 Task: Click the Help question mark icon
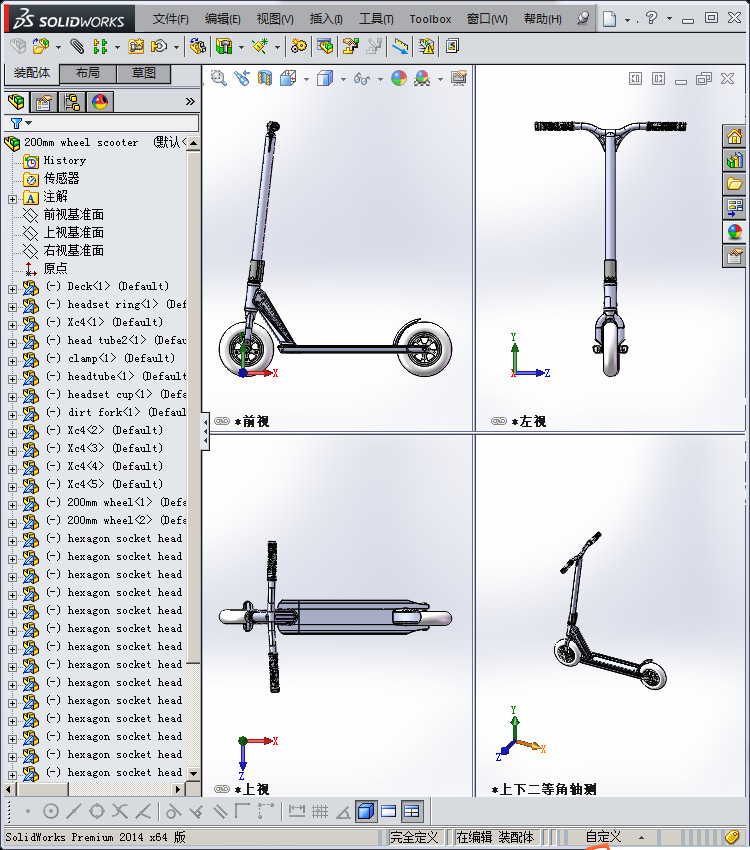pos(651,18)
